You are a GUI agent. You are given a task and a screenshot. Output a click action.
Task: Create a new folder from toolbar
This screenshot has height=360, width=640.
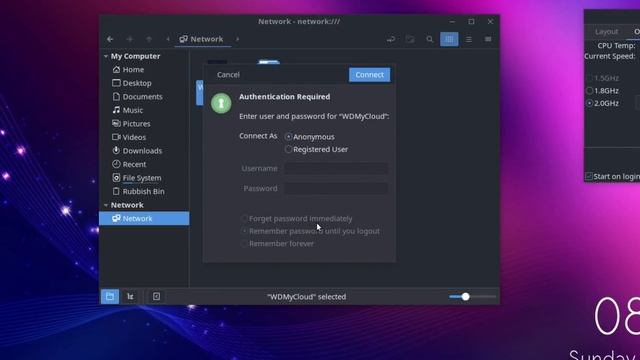tap(410, 39)
